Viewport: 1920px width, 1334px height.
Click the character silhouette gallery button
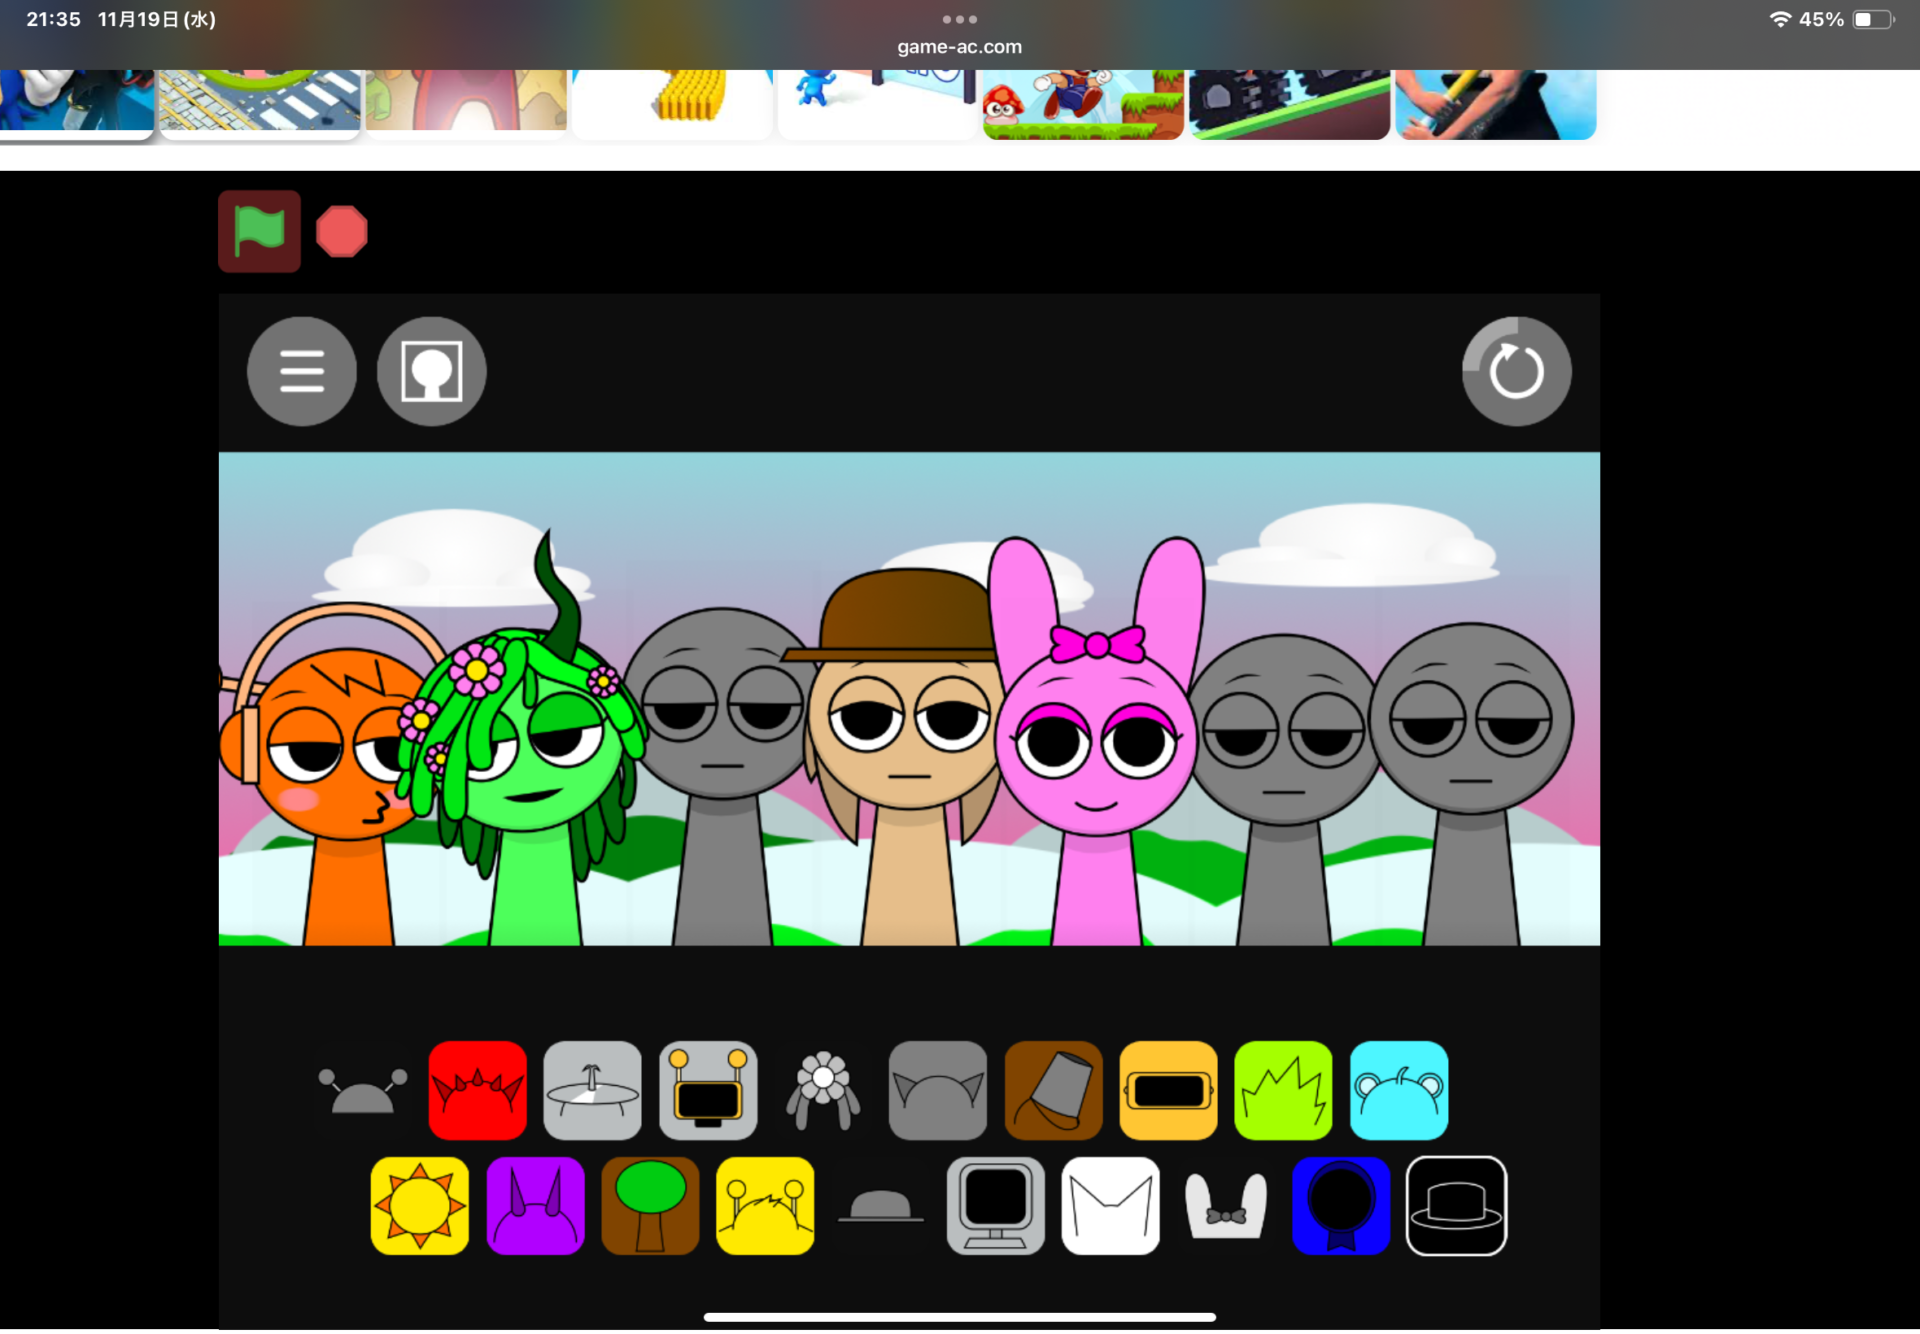[x=431, y=372]
